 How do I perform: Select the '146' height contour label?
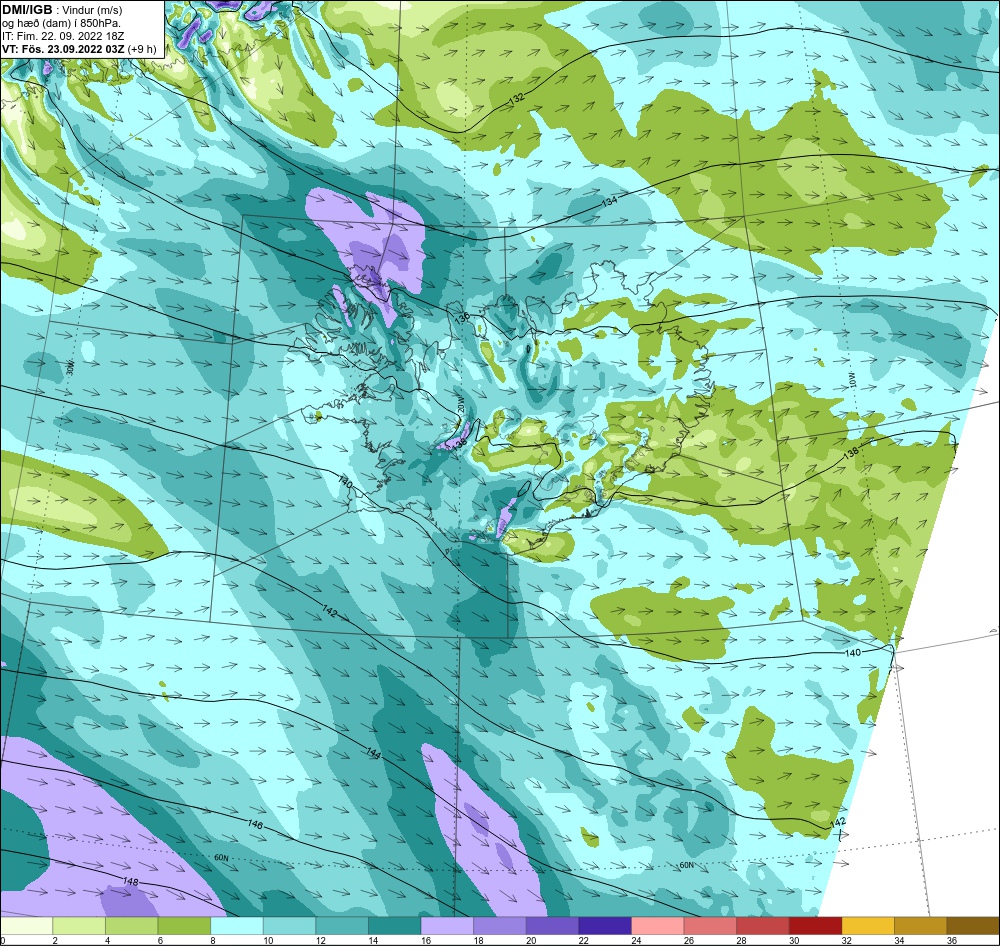coord(254,824)
